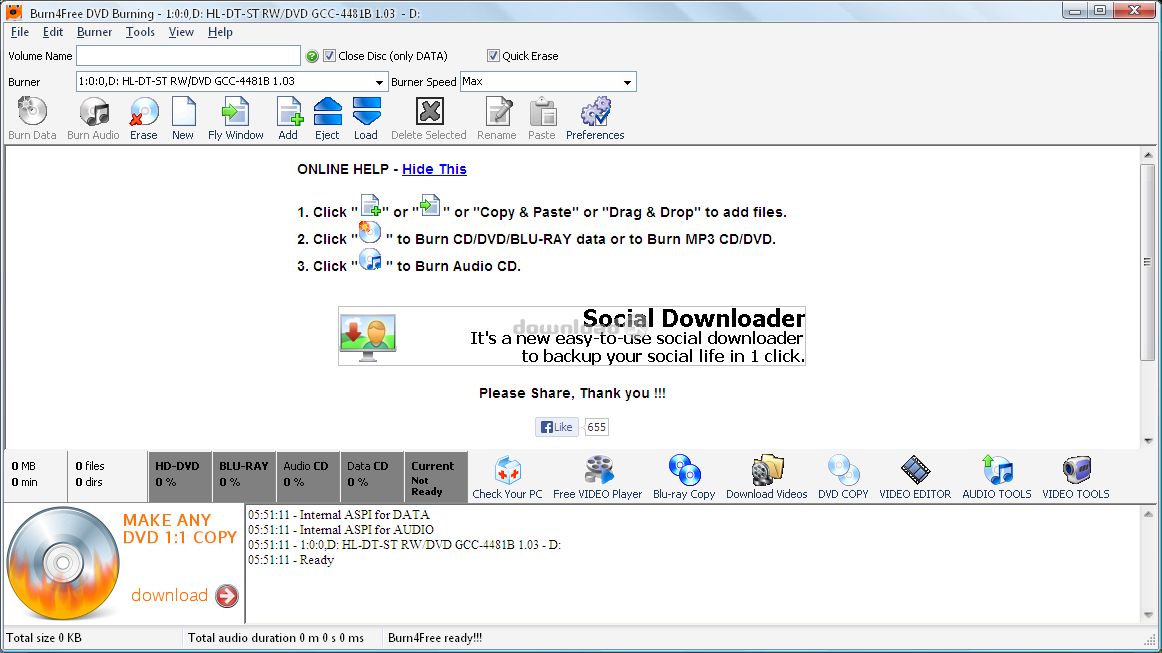Open the Tools menu
The height and width of the screenshot is (653, 1162).
point(140,32)
